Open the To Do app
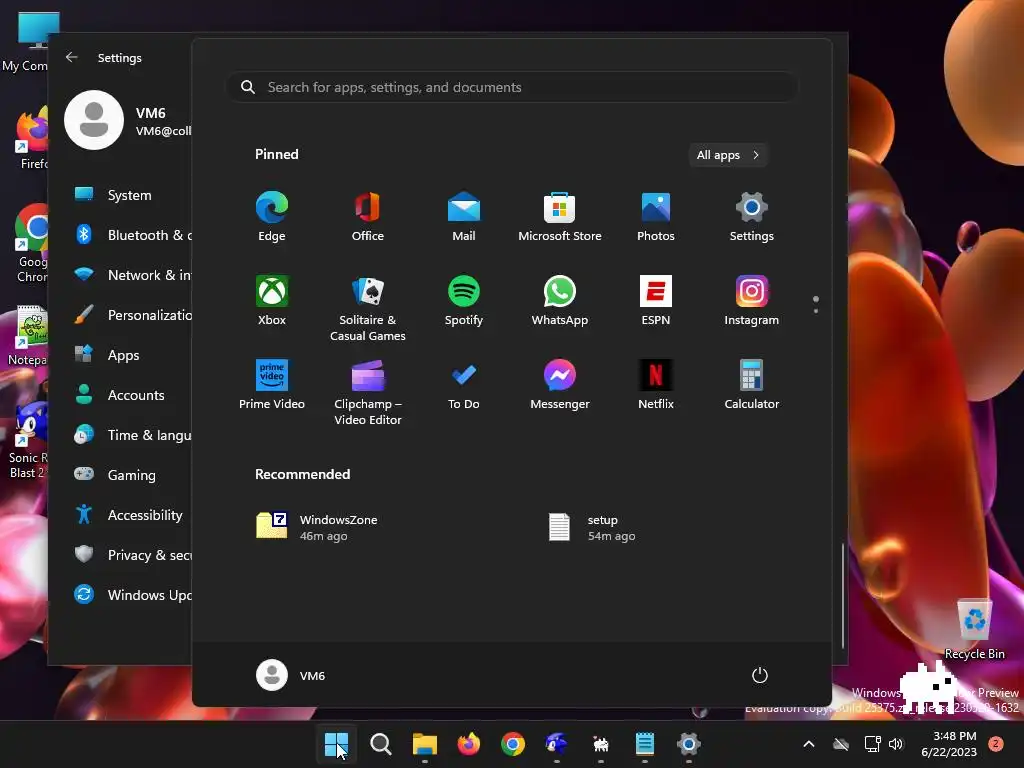This screenshot has height=768, width=1024. click(x=464, y=385)
